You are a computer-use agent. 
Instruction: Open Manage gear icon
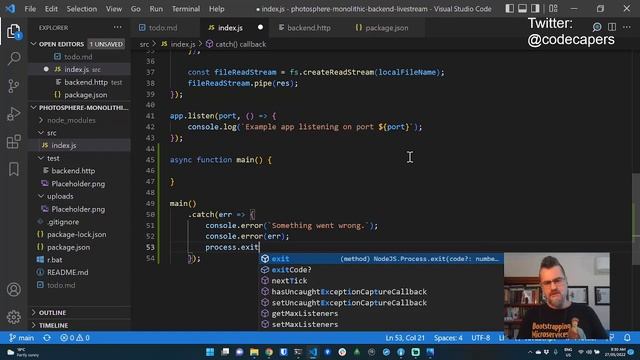pyautogui.click(x=13, y=317)
